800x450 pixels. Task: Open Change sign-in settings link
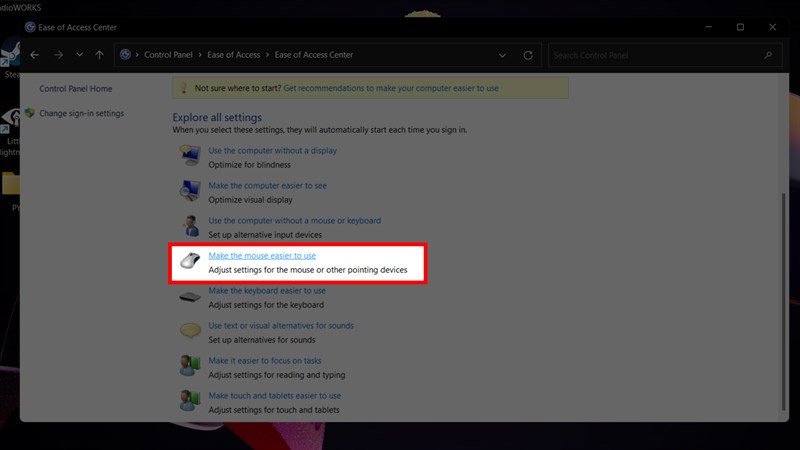coord(81,113)
